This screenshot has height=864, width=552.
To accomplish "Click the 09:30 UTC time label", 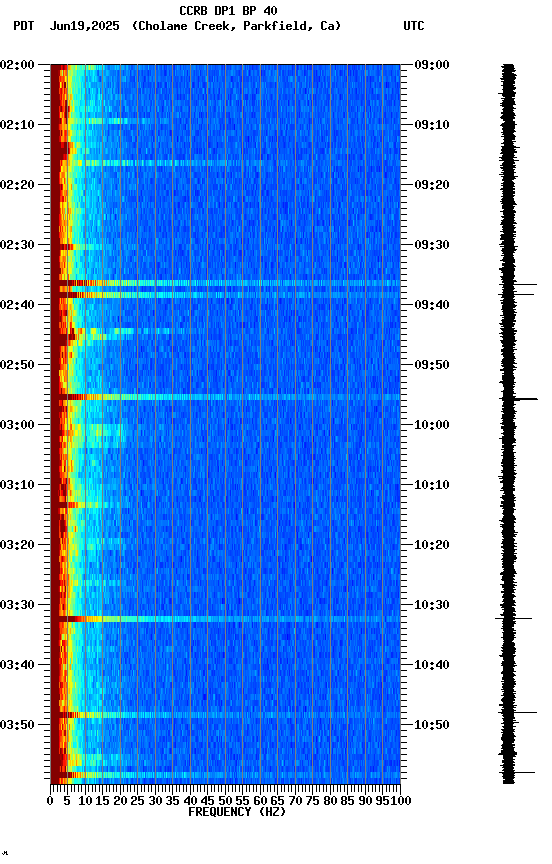I will tap(432, 245).
